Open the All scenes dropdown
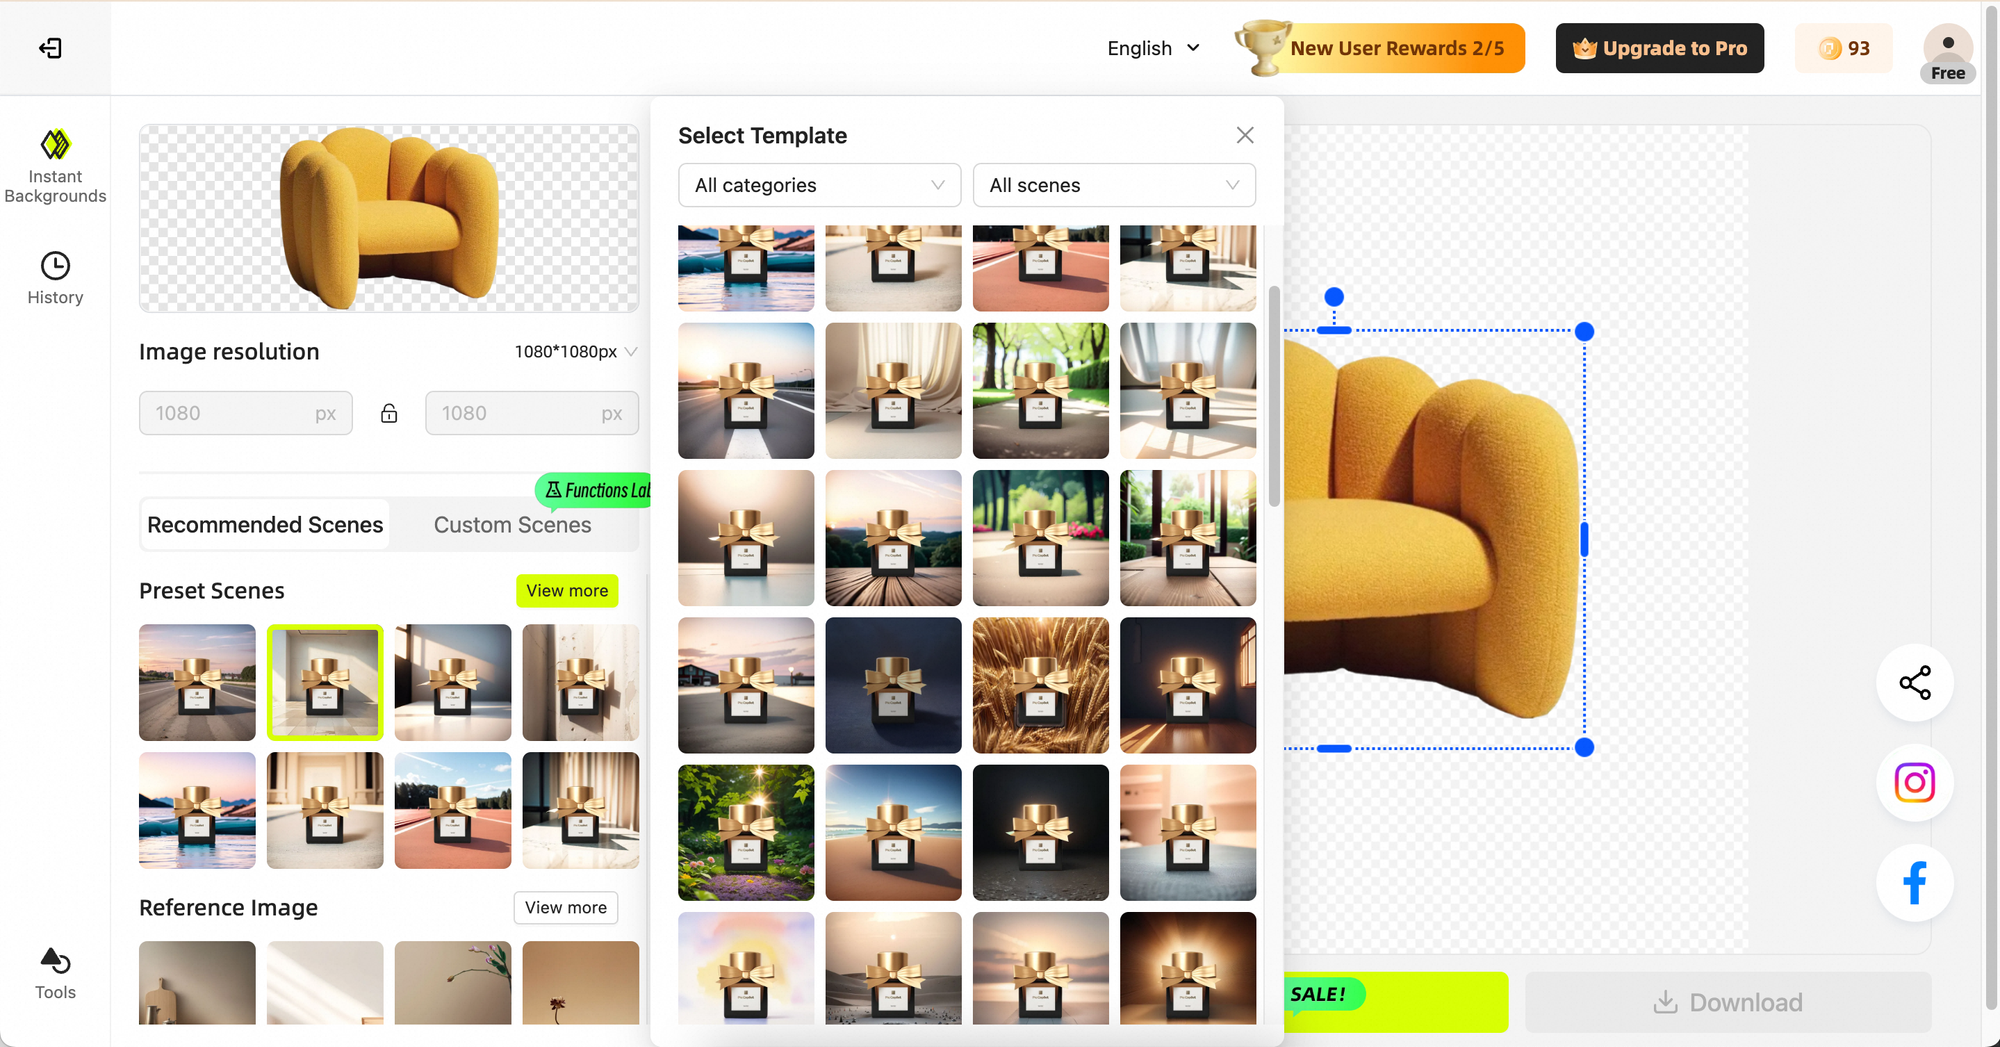 [1113, 185]
